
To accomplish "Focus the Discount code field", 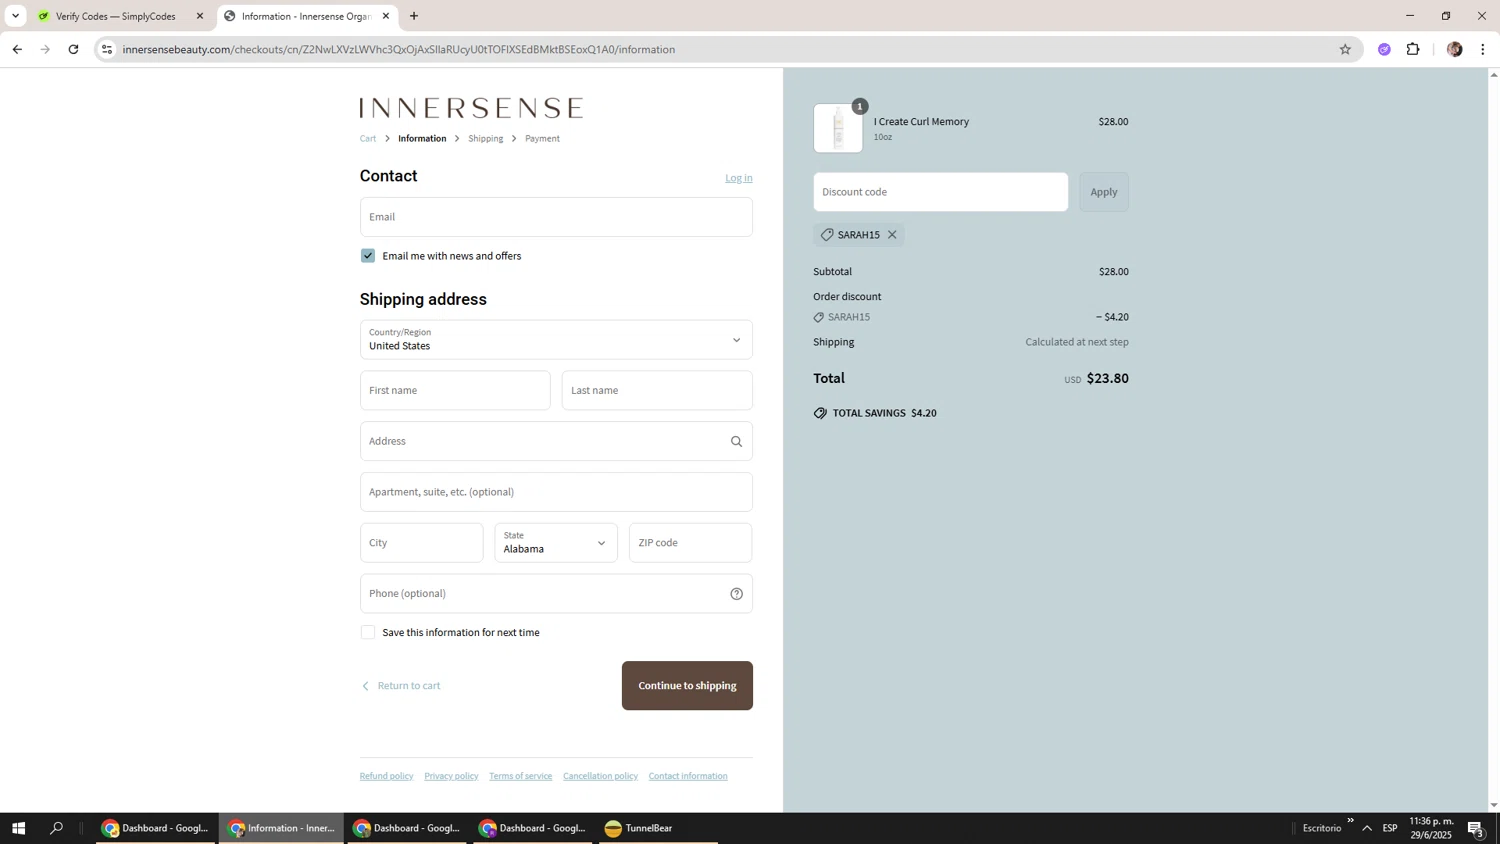I will 940,192.
